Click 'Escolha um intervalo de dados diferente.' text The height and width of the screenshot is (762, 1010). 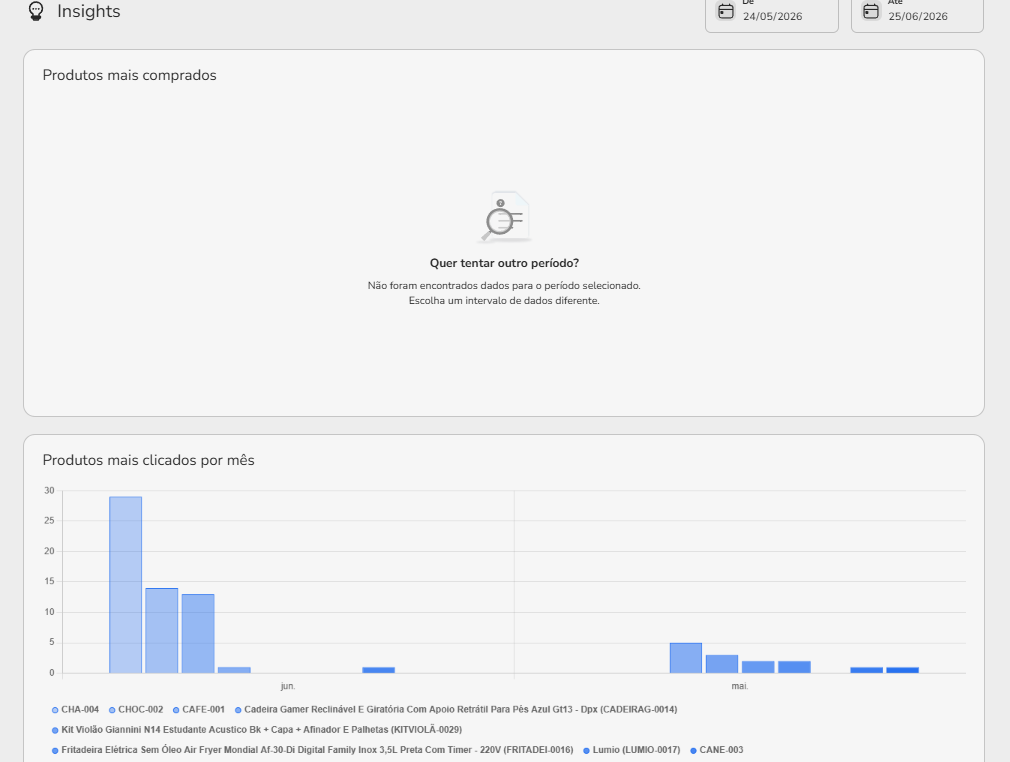pos(504,301)
